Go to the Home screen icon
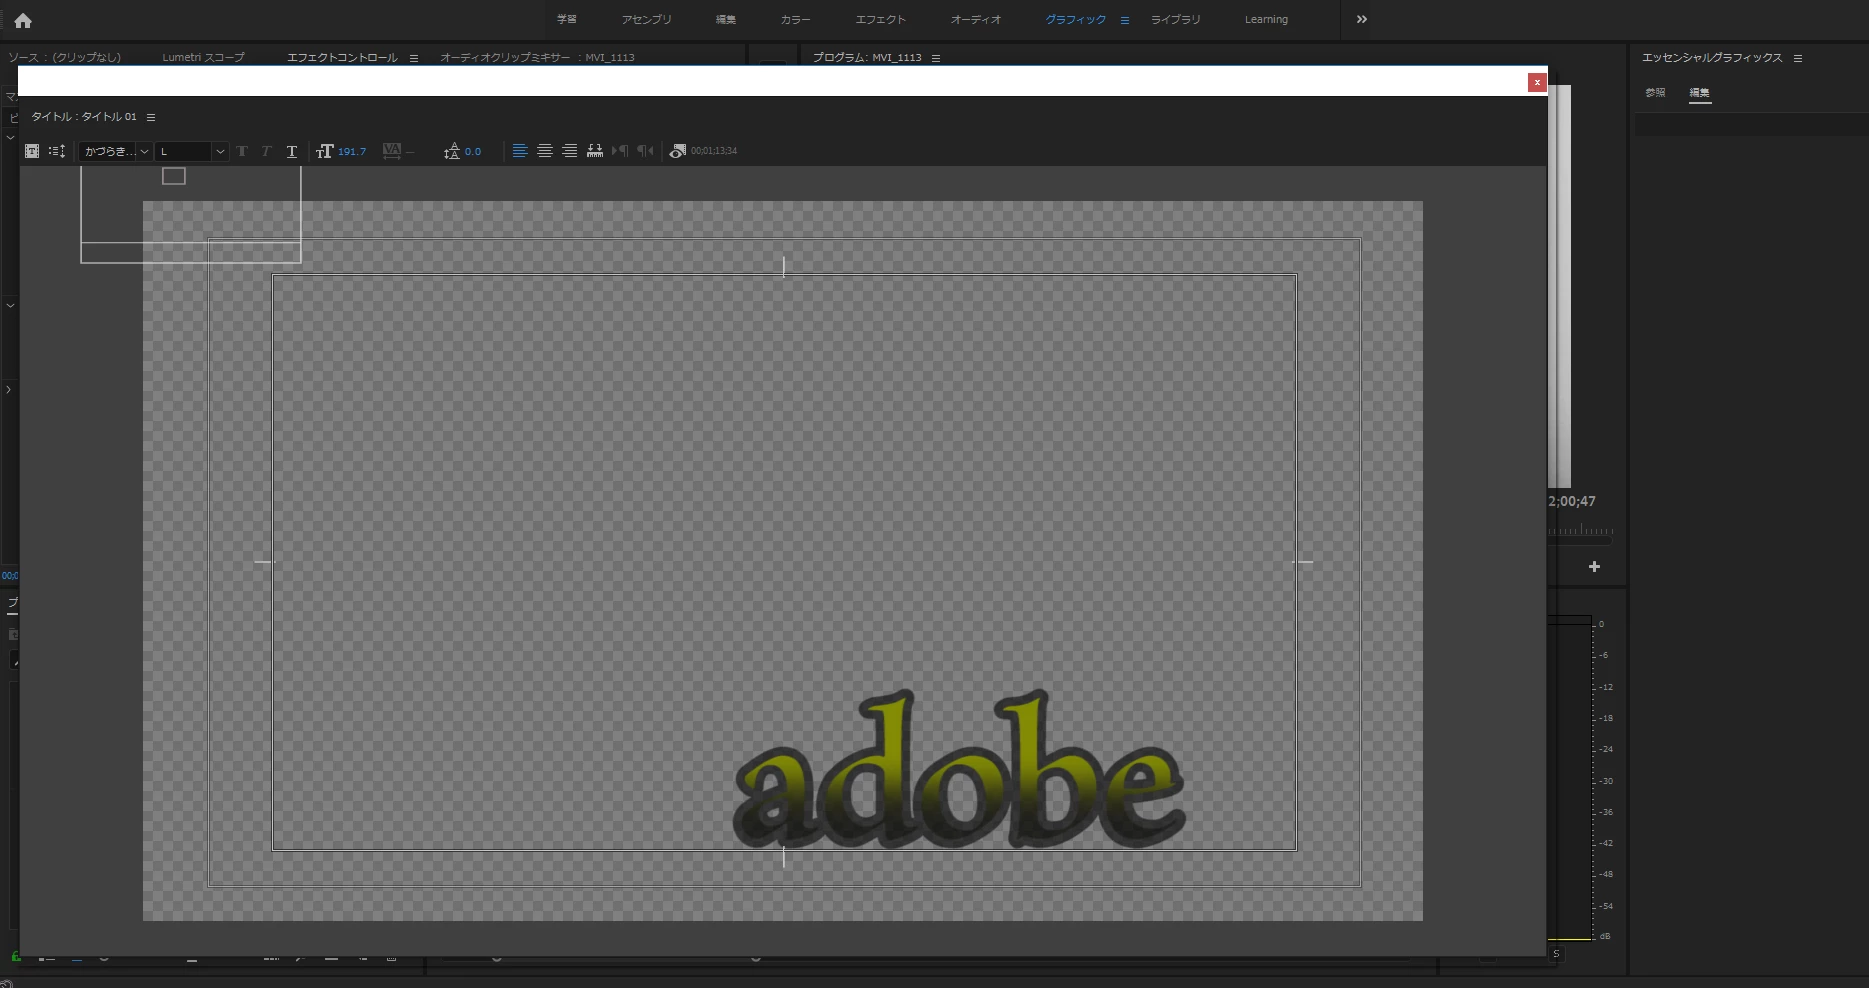 point(23,20)
